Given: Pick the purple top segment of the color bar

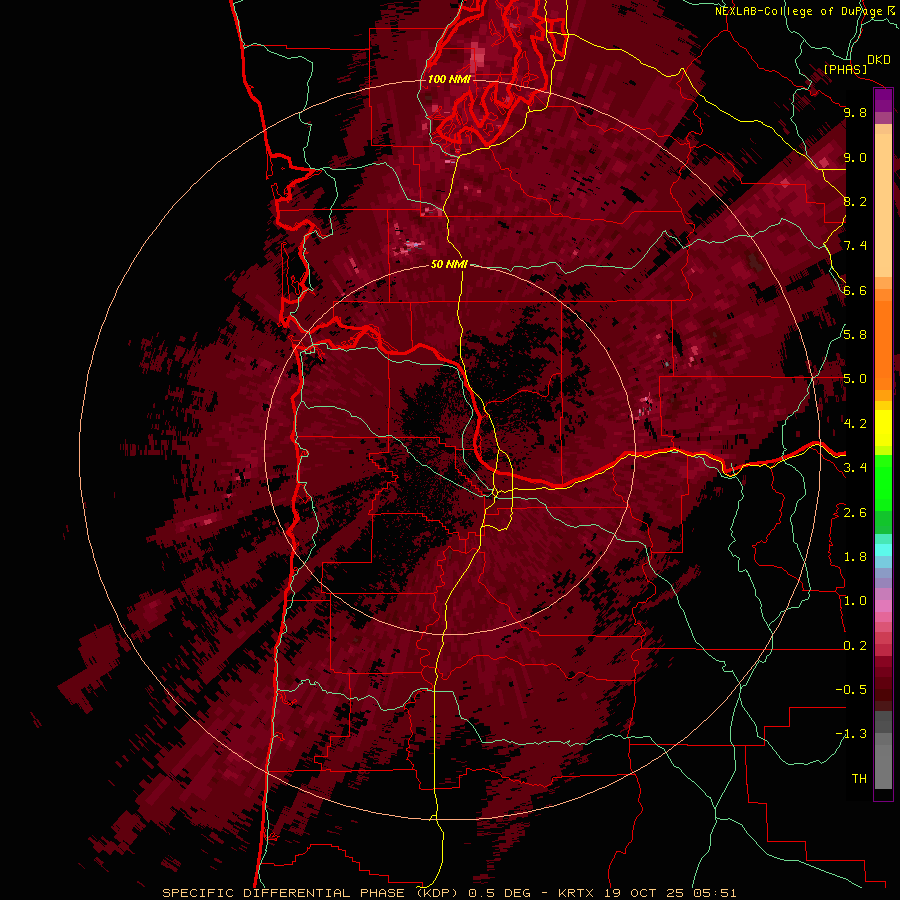Looking at the screenshot, I should pos(883,100).
